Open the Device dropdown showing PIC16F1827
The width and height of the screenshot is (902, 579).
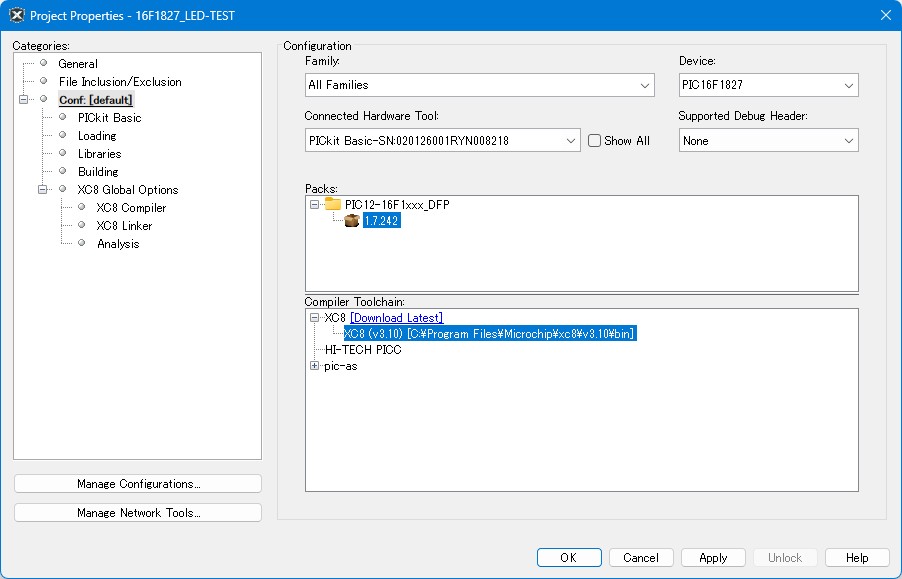[x=768, y=86]
